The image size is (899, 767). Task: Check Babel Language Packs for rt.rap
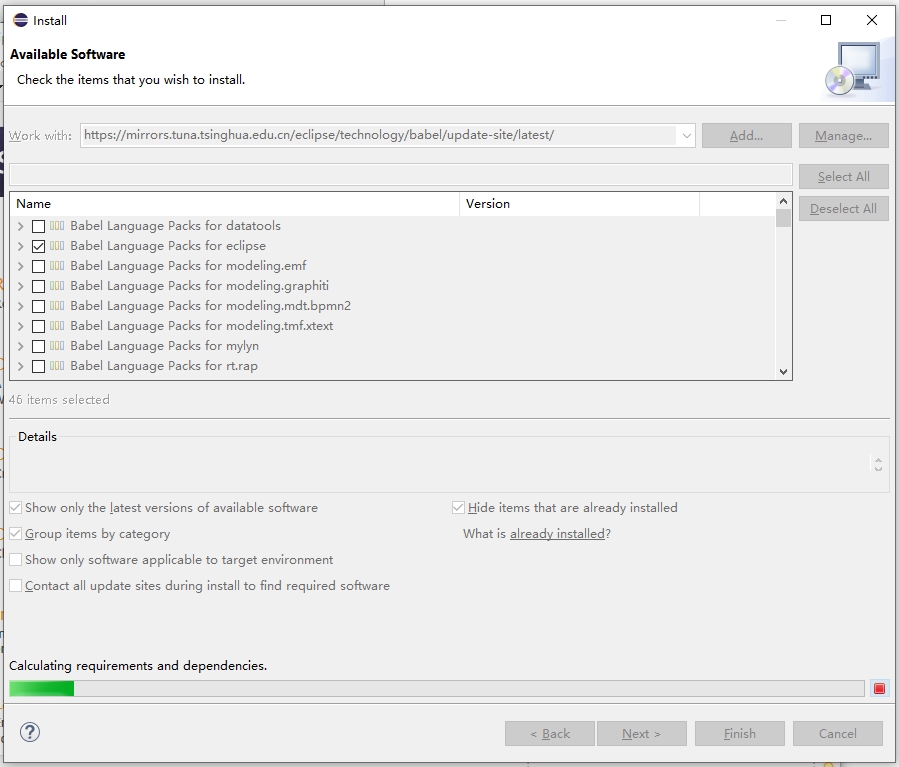coord(38,366)
